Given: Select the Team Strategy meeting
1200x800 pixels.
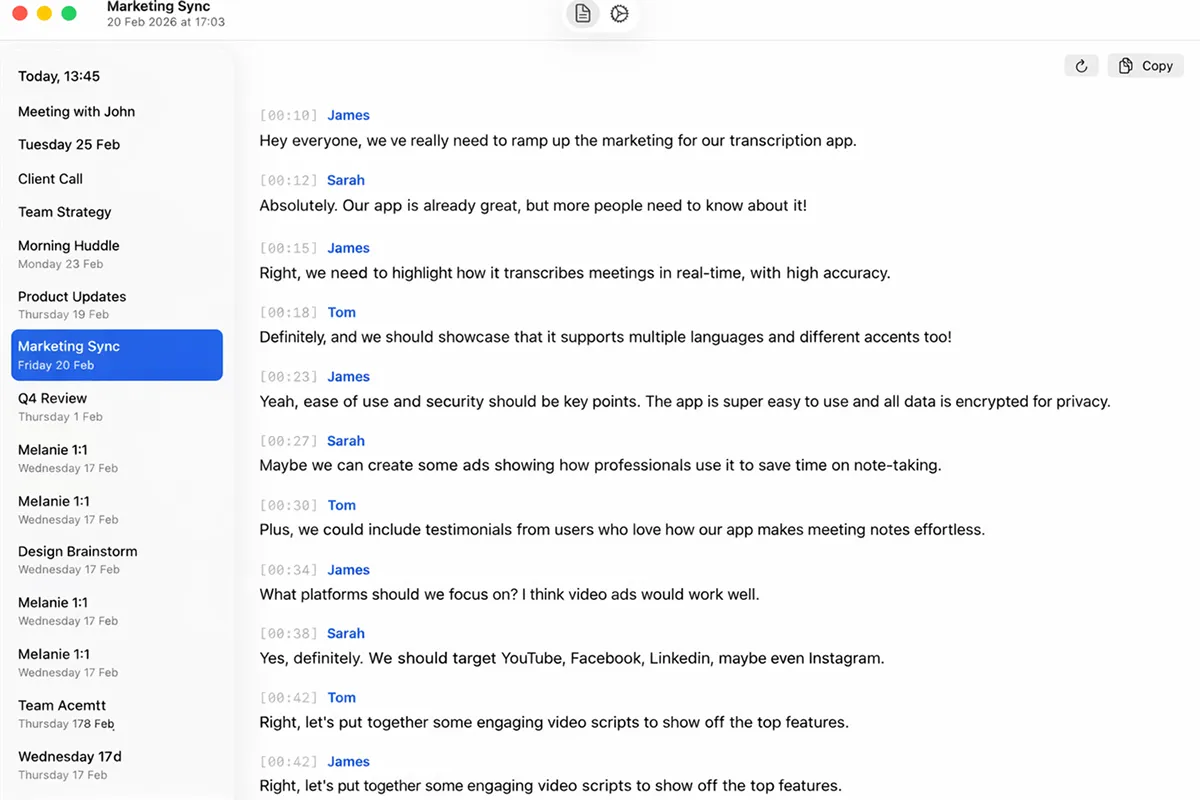Looking at the screenshot, I should [64, 212].
